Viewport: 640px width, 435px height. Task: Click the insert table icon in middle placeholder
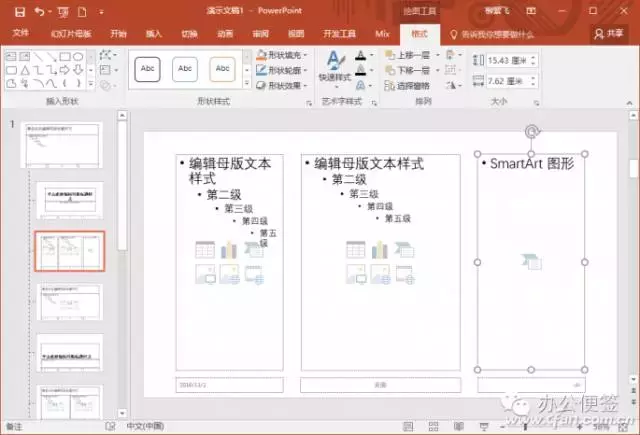pyautogui.click(x=356, y=249)
